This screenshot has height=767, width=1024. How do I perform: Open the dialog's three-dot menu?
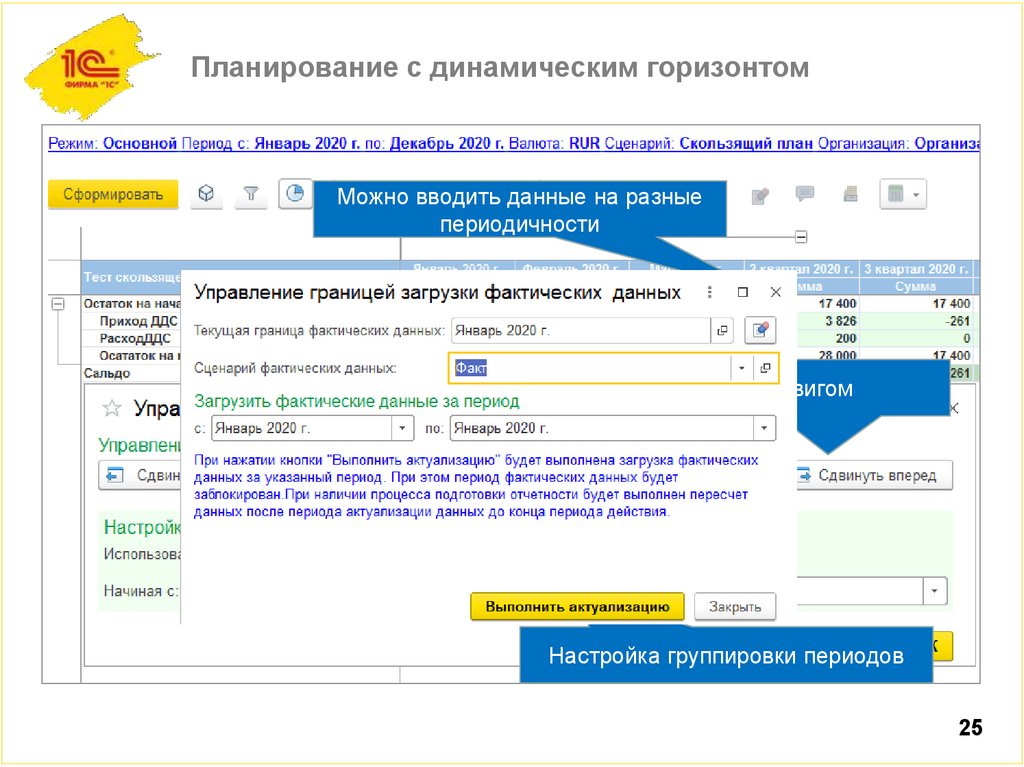coord(710,290)
